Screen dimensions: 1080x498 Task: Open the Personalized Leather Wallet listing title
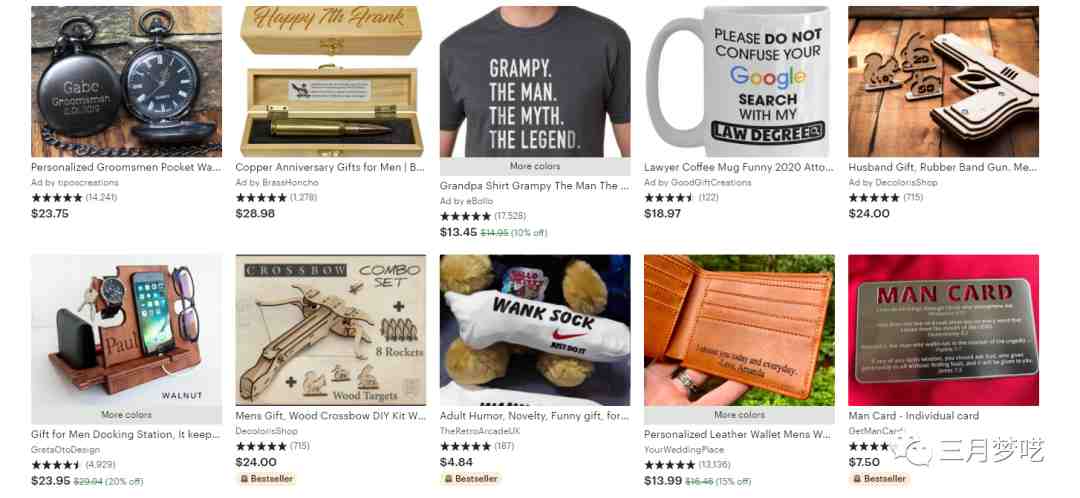pos(738,435)
